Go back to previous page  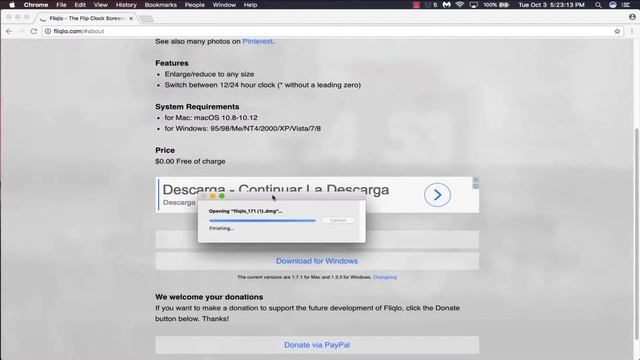(9, 31)
